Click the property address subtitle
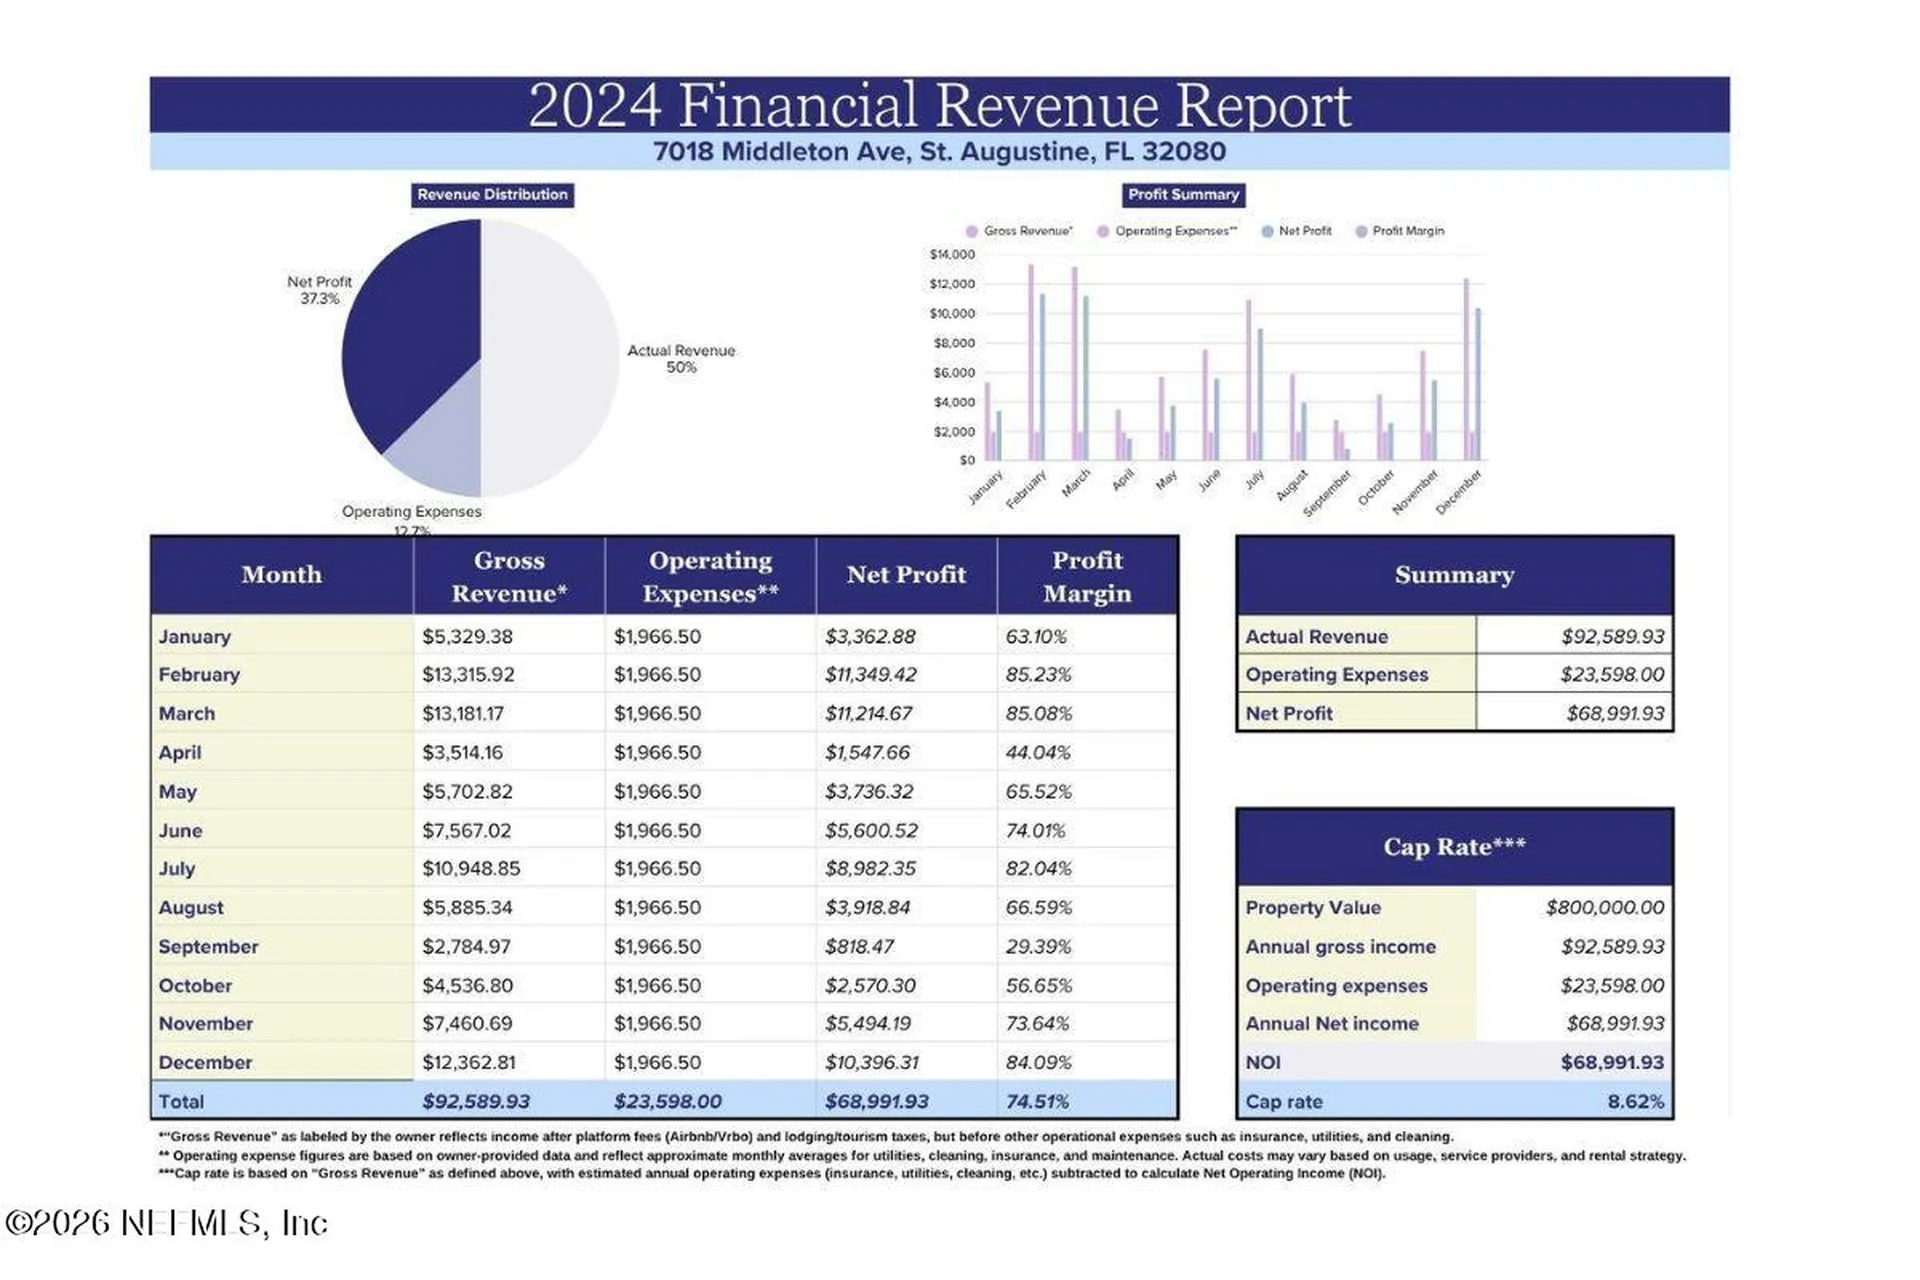The width and height of the screenshot is (1920, 1280). [939, 152]
